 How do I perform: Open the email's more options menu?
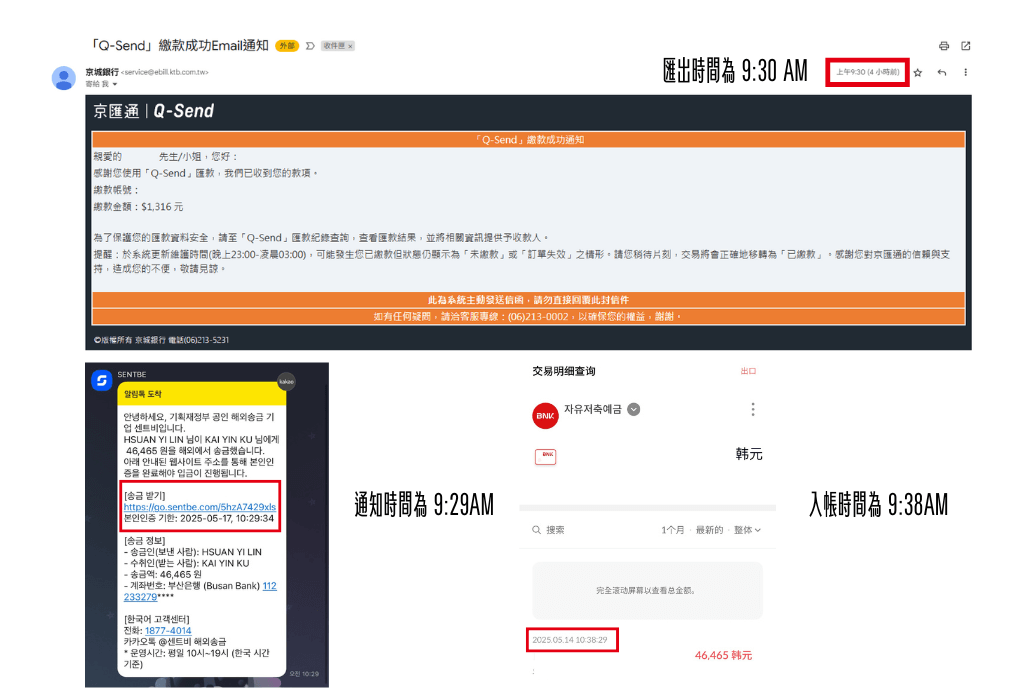[965, 72]
